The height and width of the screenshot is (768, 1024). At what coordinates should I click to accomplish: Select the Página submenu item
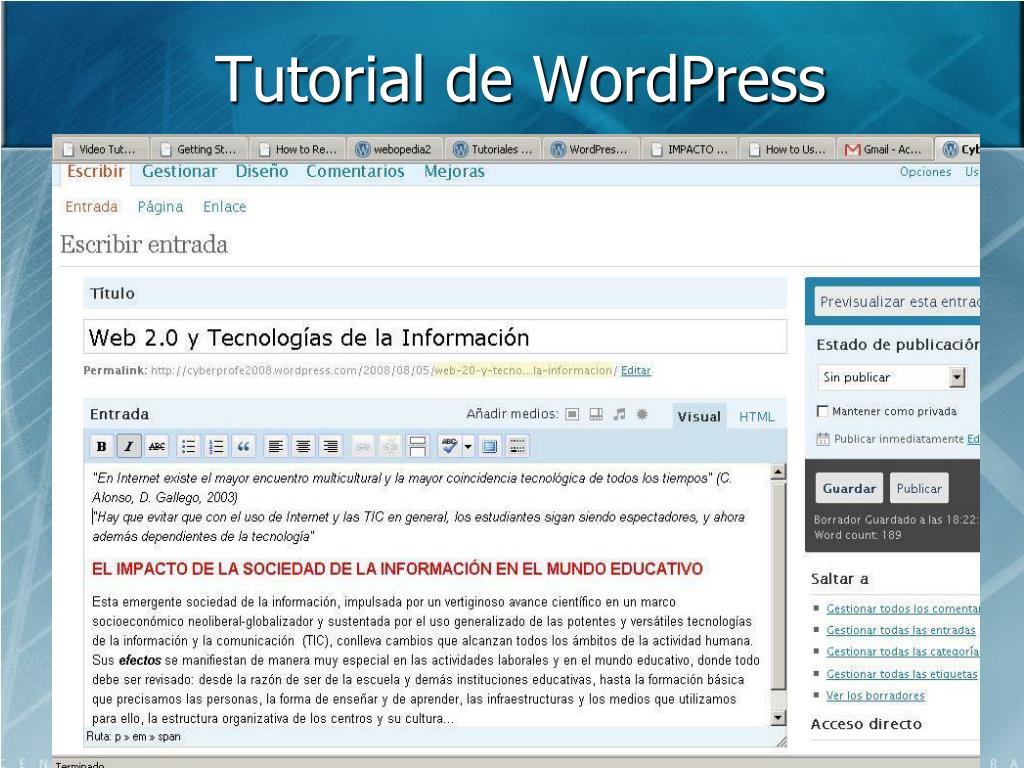point(160,207)
